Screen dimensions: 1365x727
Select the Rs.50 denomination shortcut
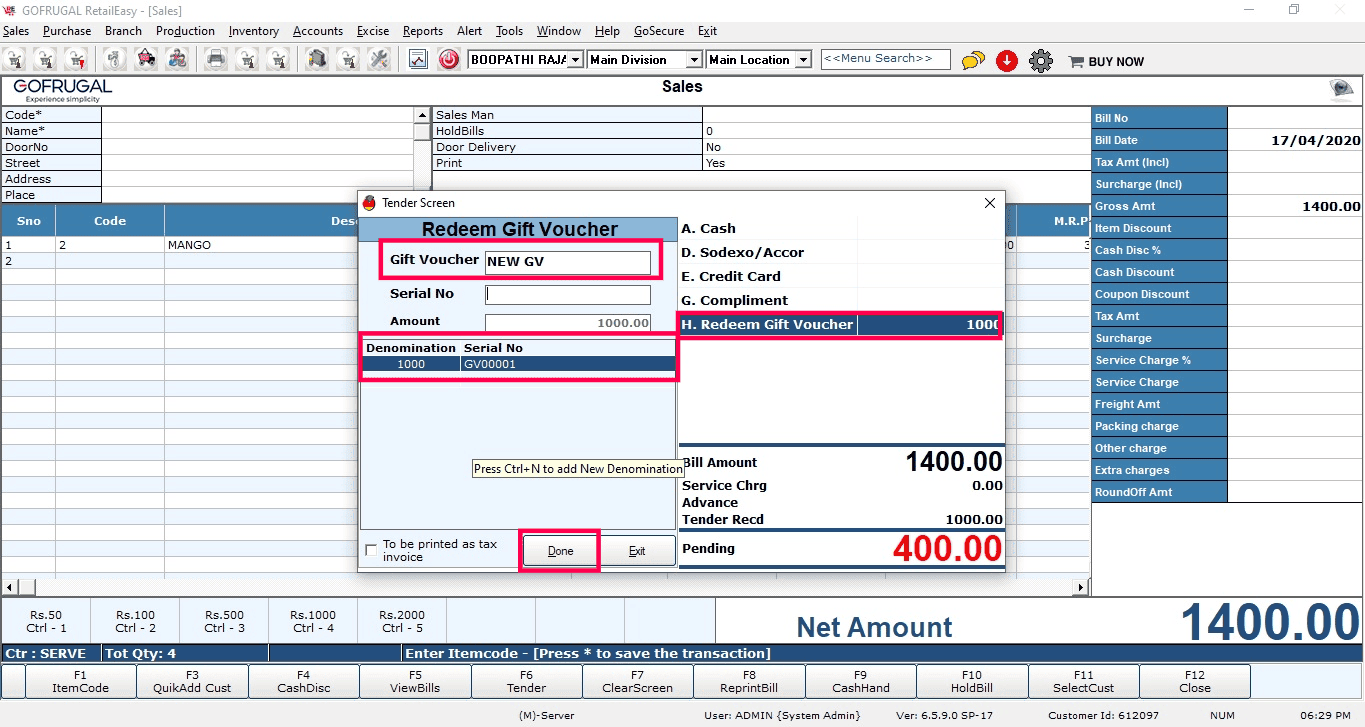tap(46, 621)
